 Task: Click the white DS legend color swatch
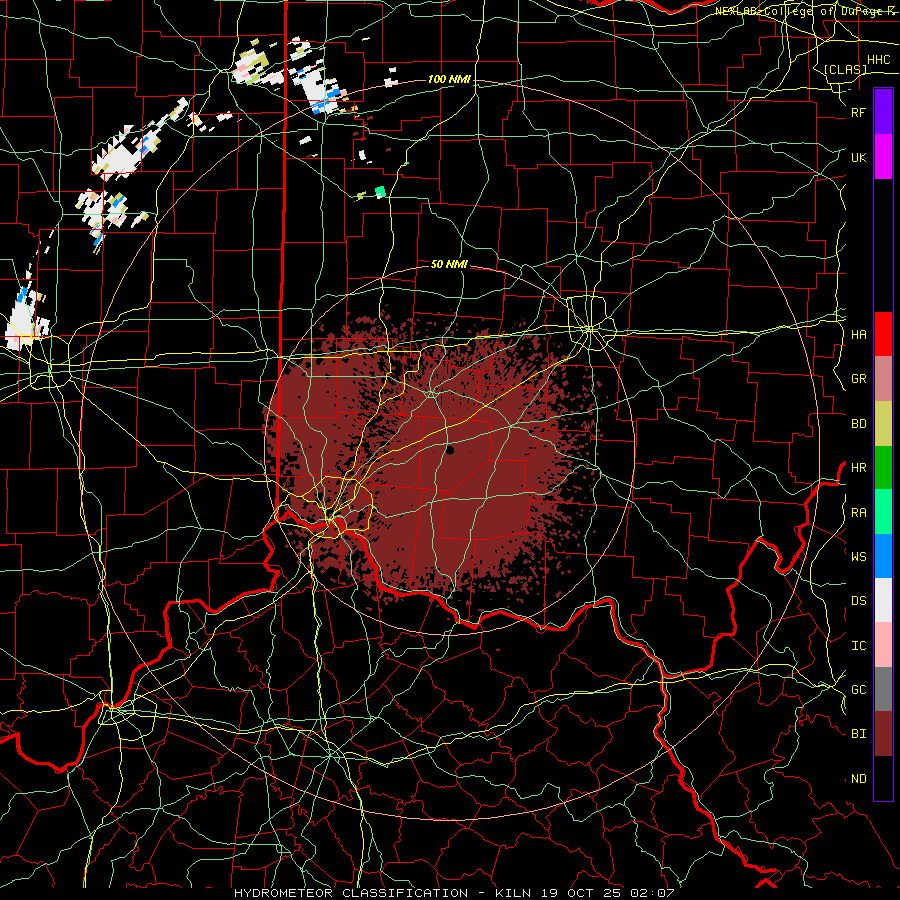pyautogui.click(x=883, y=600)
